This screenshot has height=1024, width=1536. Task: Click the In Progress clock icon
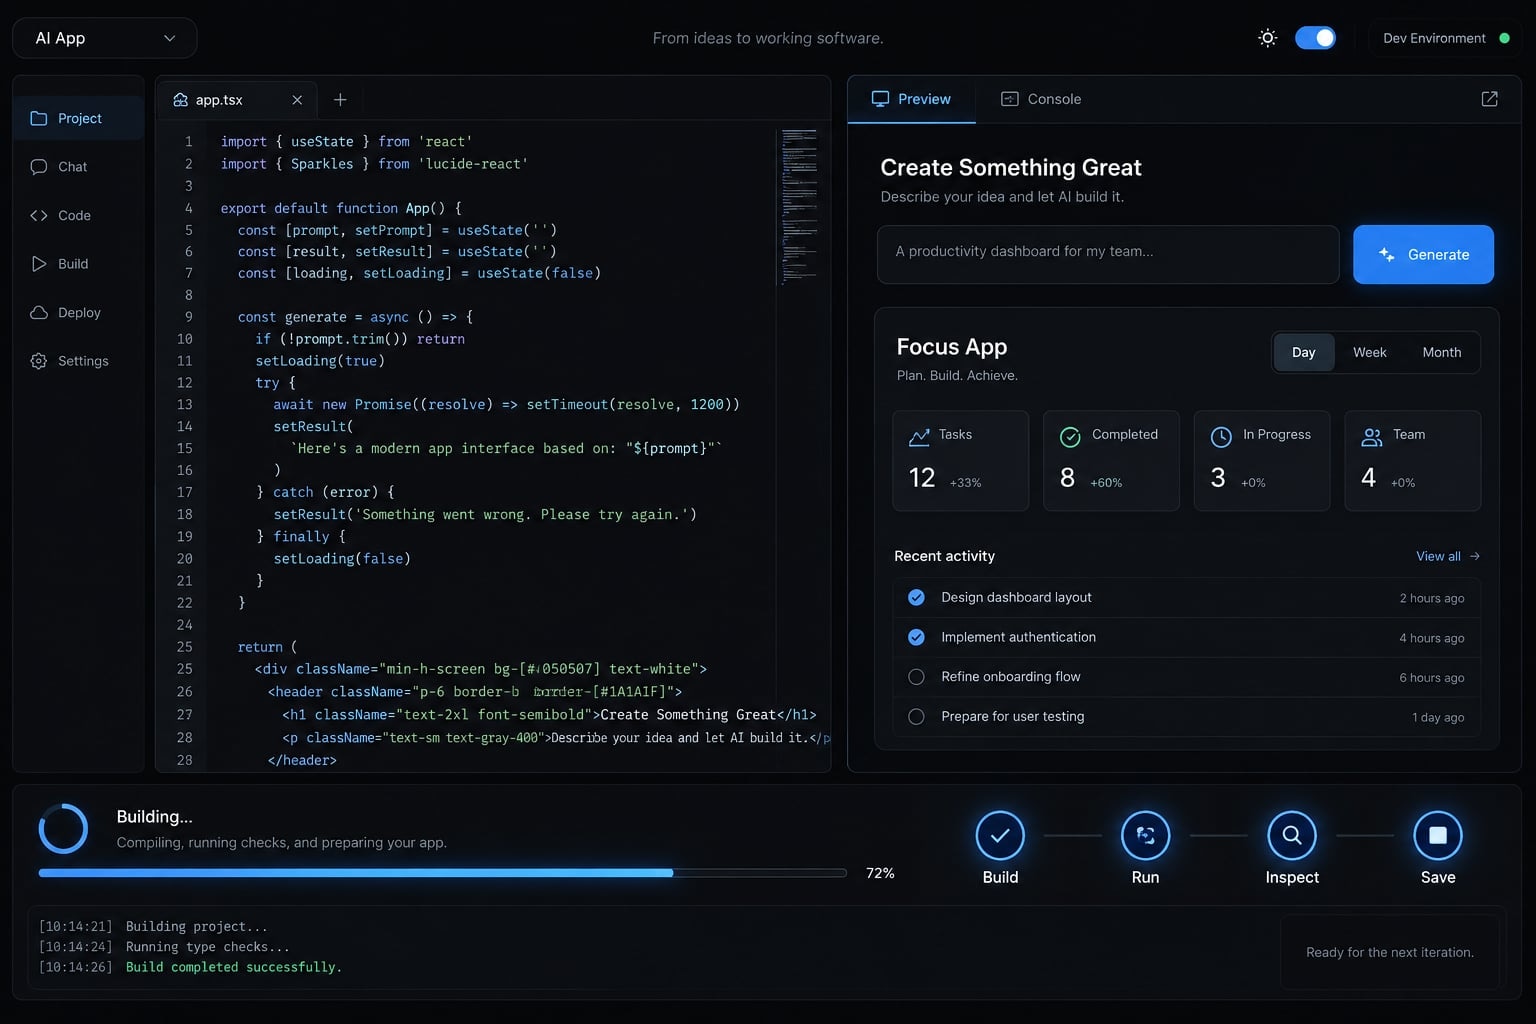tap(1221, 437)
